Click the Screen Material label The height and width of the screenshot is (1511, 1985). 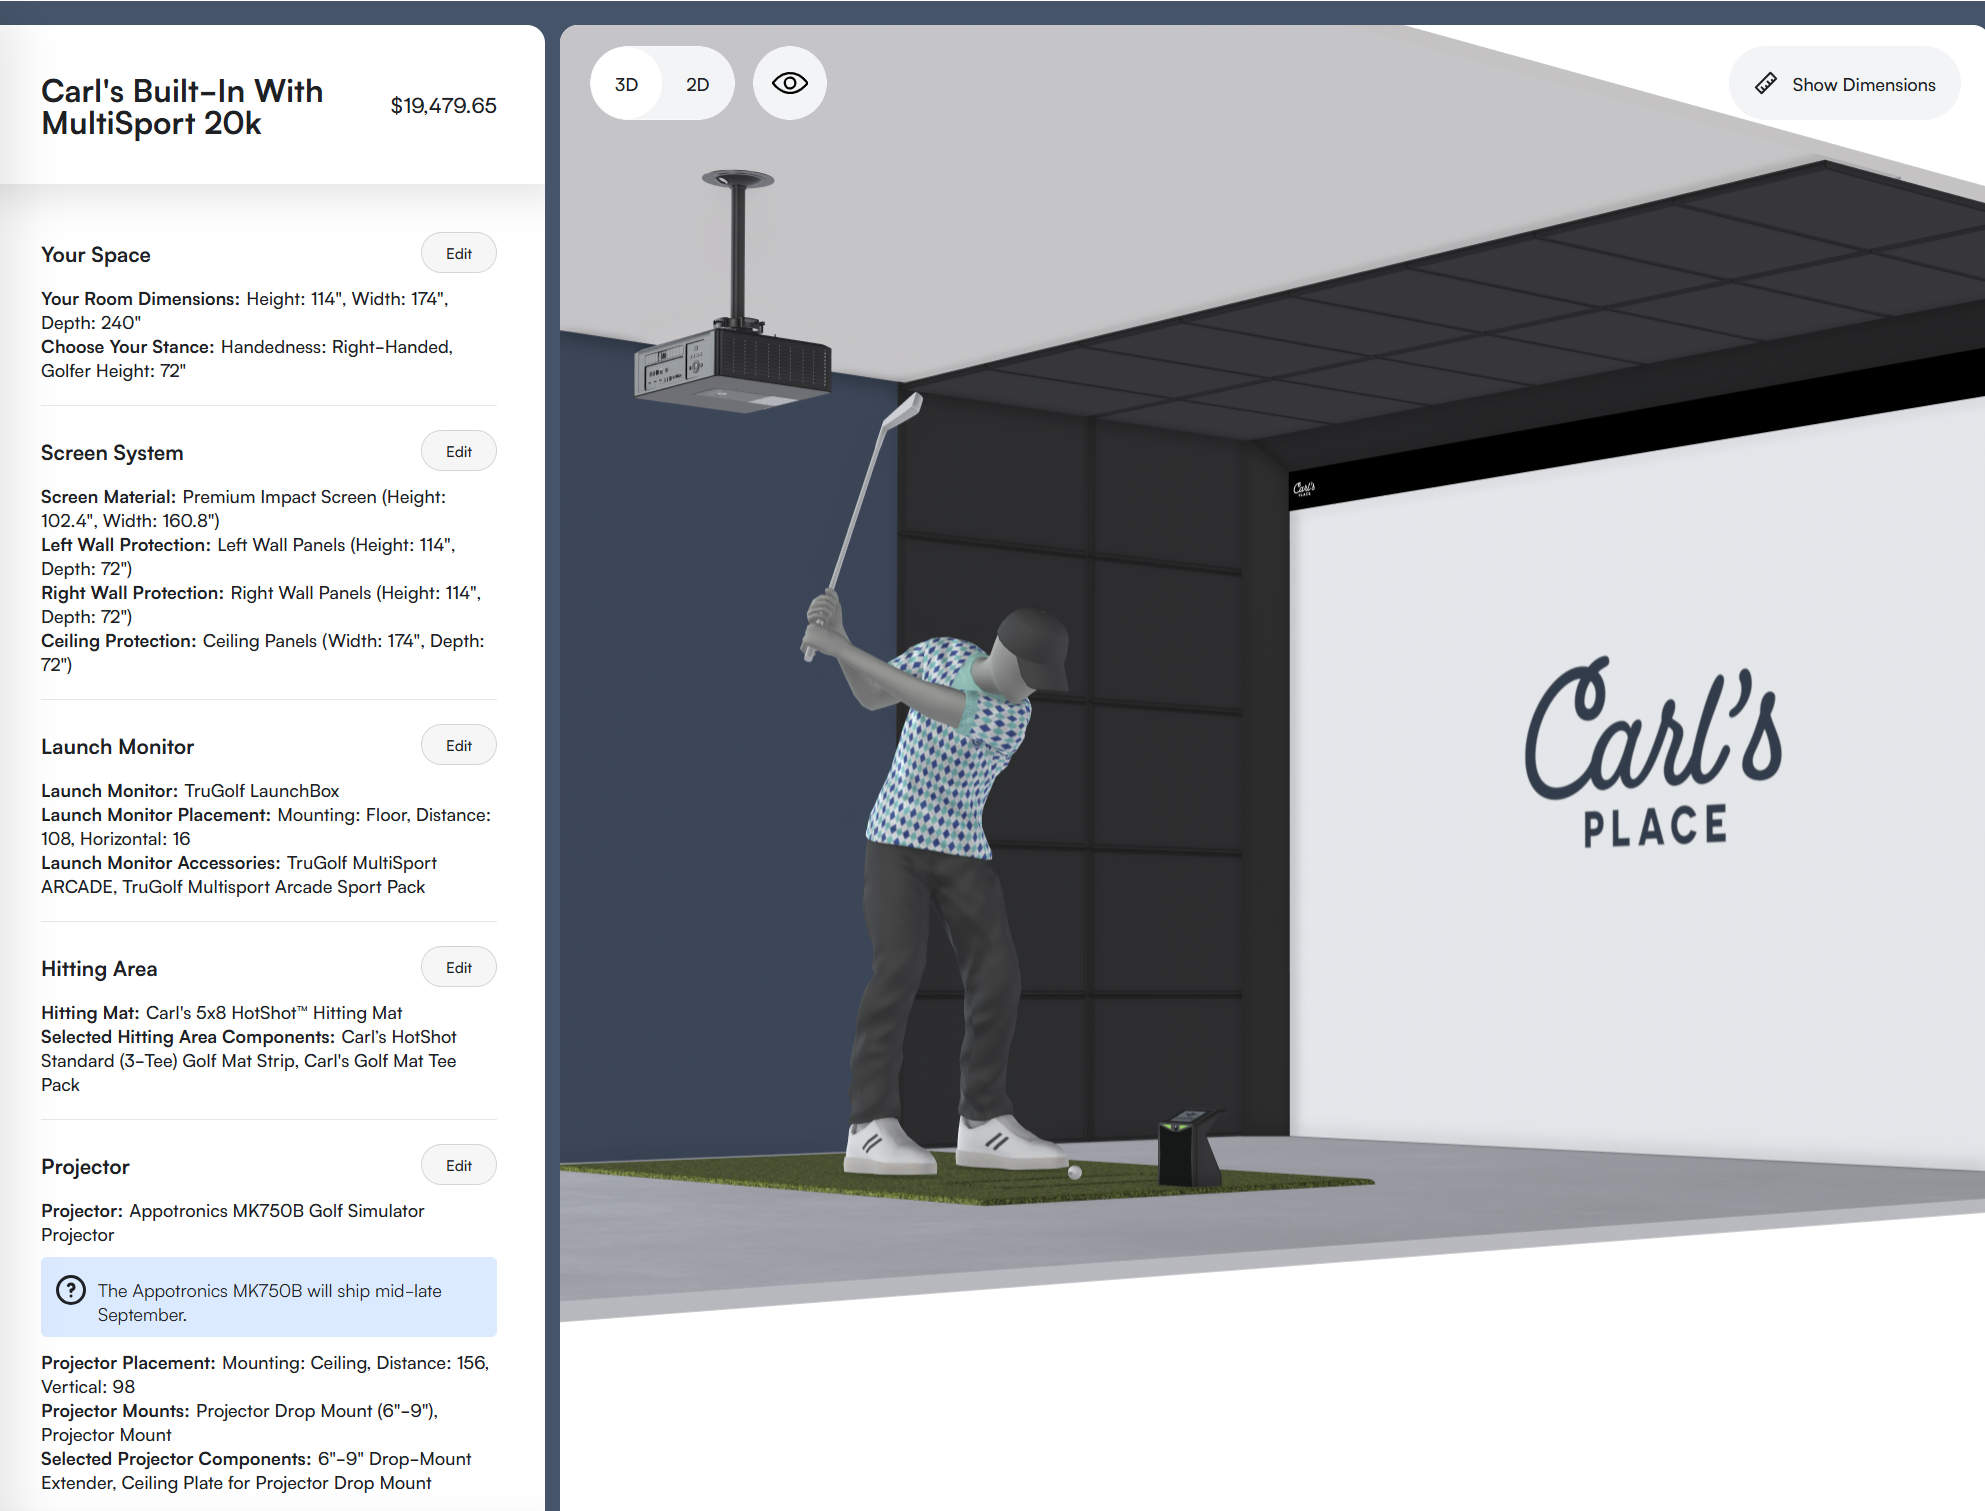pyautogui.click(x=108, y=497)
